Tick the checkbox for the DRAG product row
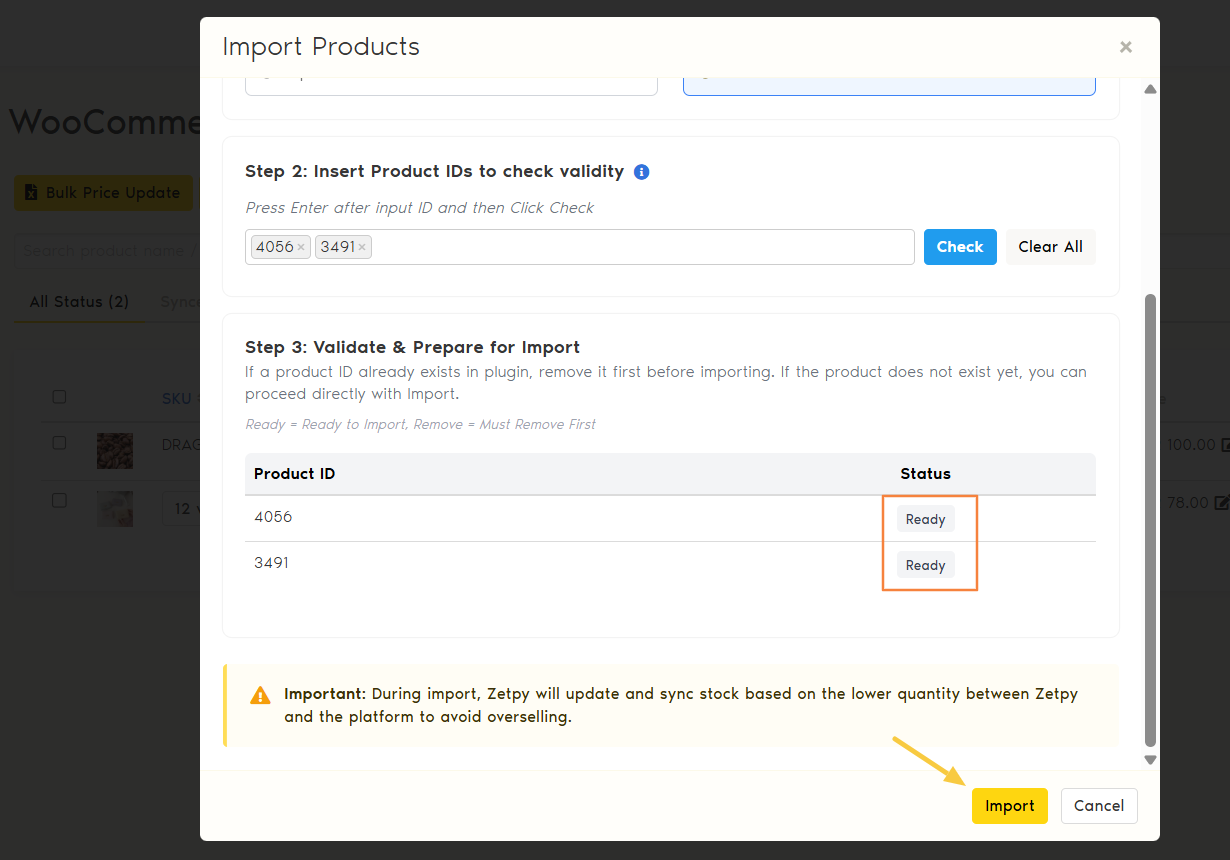The image size is (1230, 860). pyautogui.click(x=59, y=443)
